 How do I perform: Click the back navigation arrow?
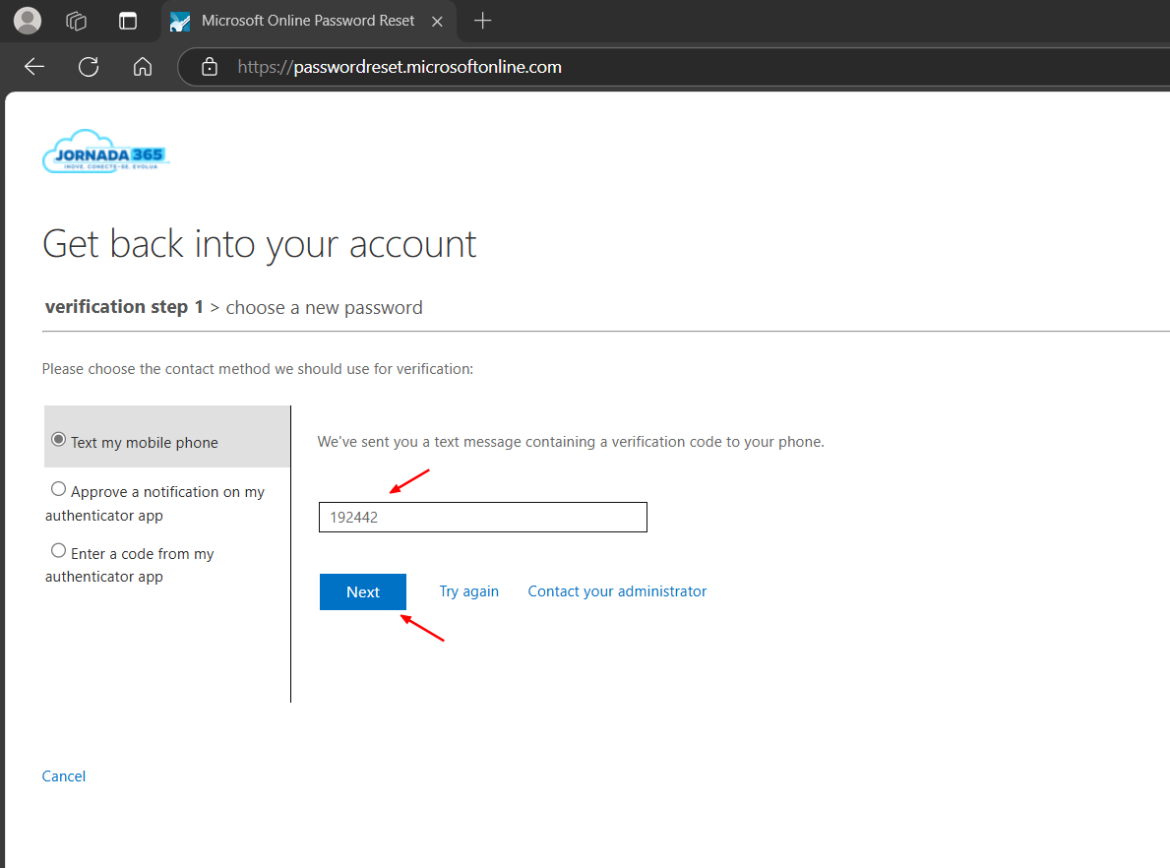(x=33, y=66)
